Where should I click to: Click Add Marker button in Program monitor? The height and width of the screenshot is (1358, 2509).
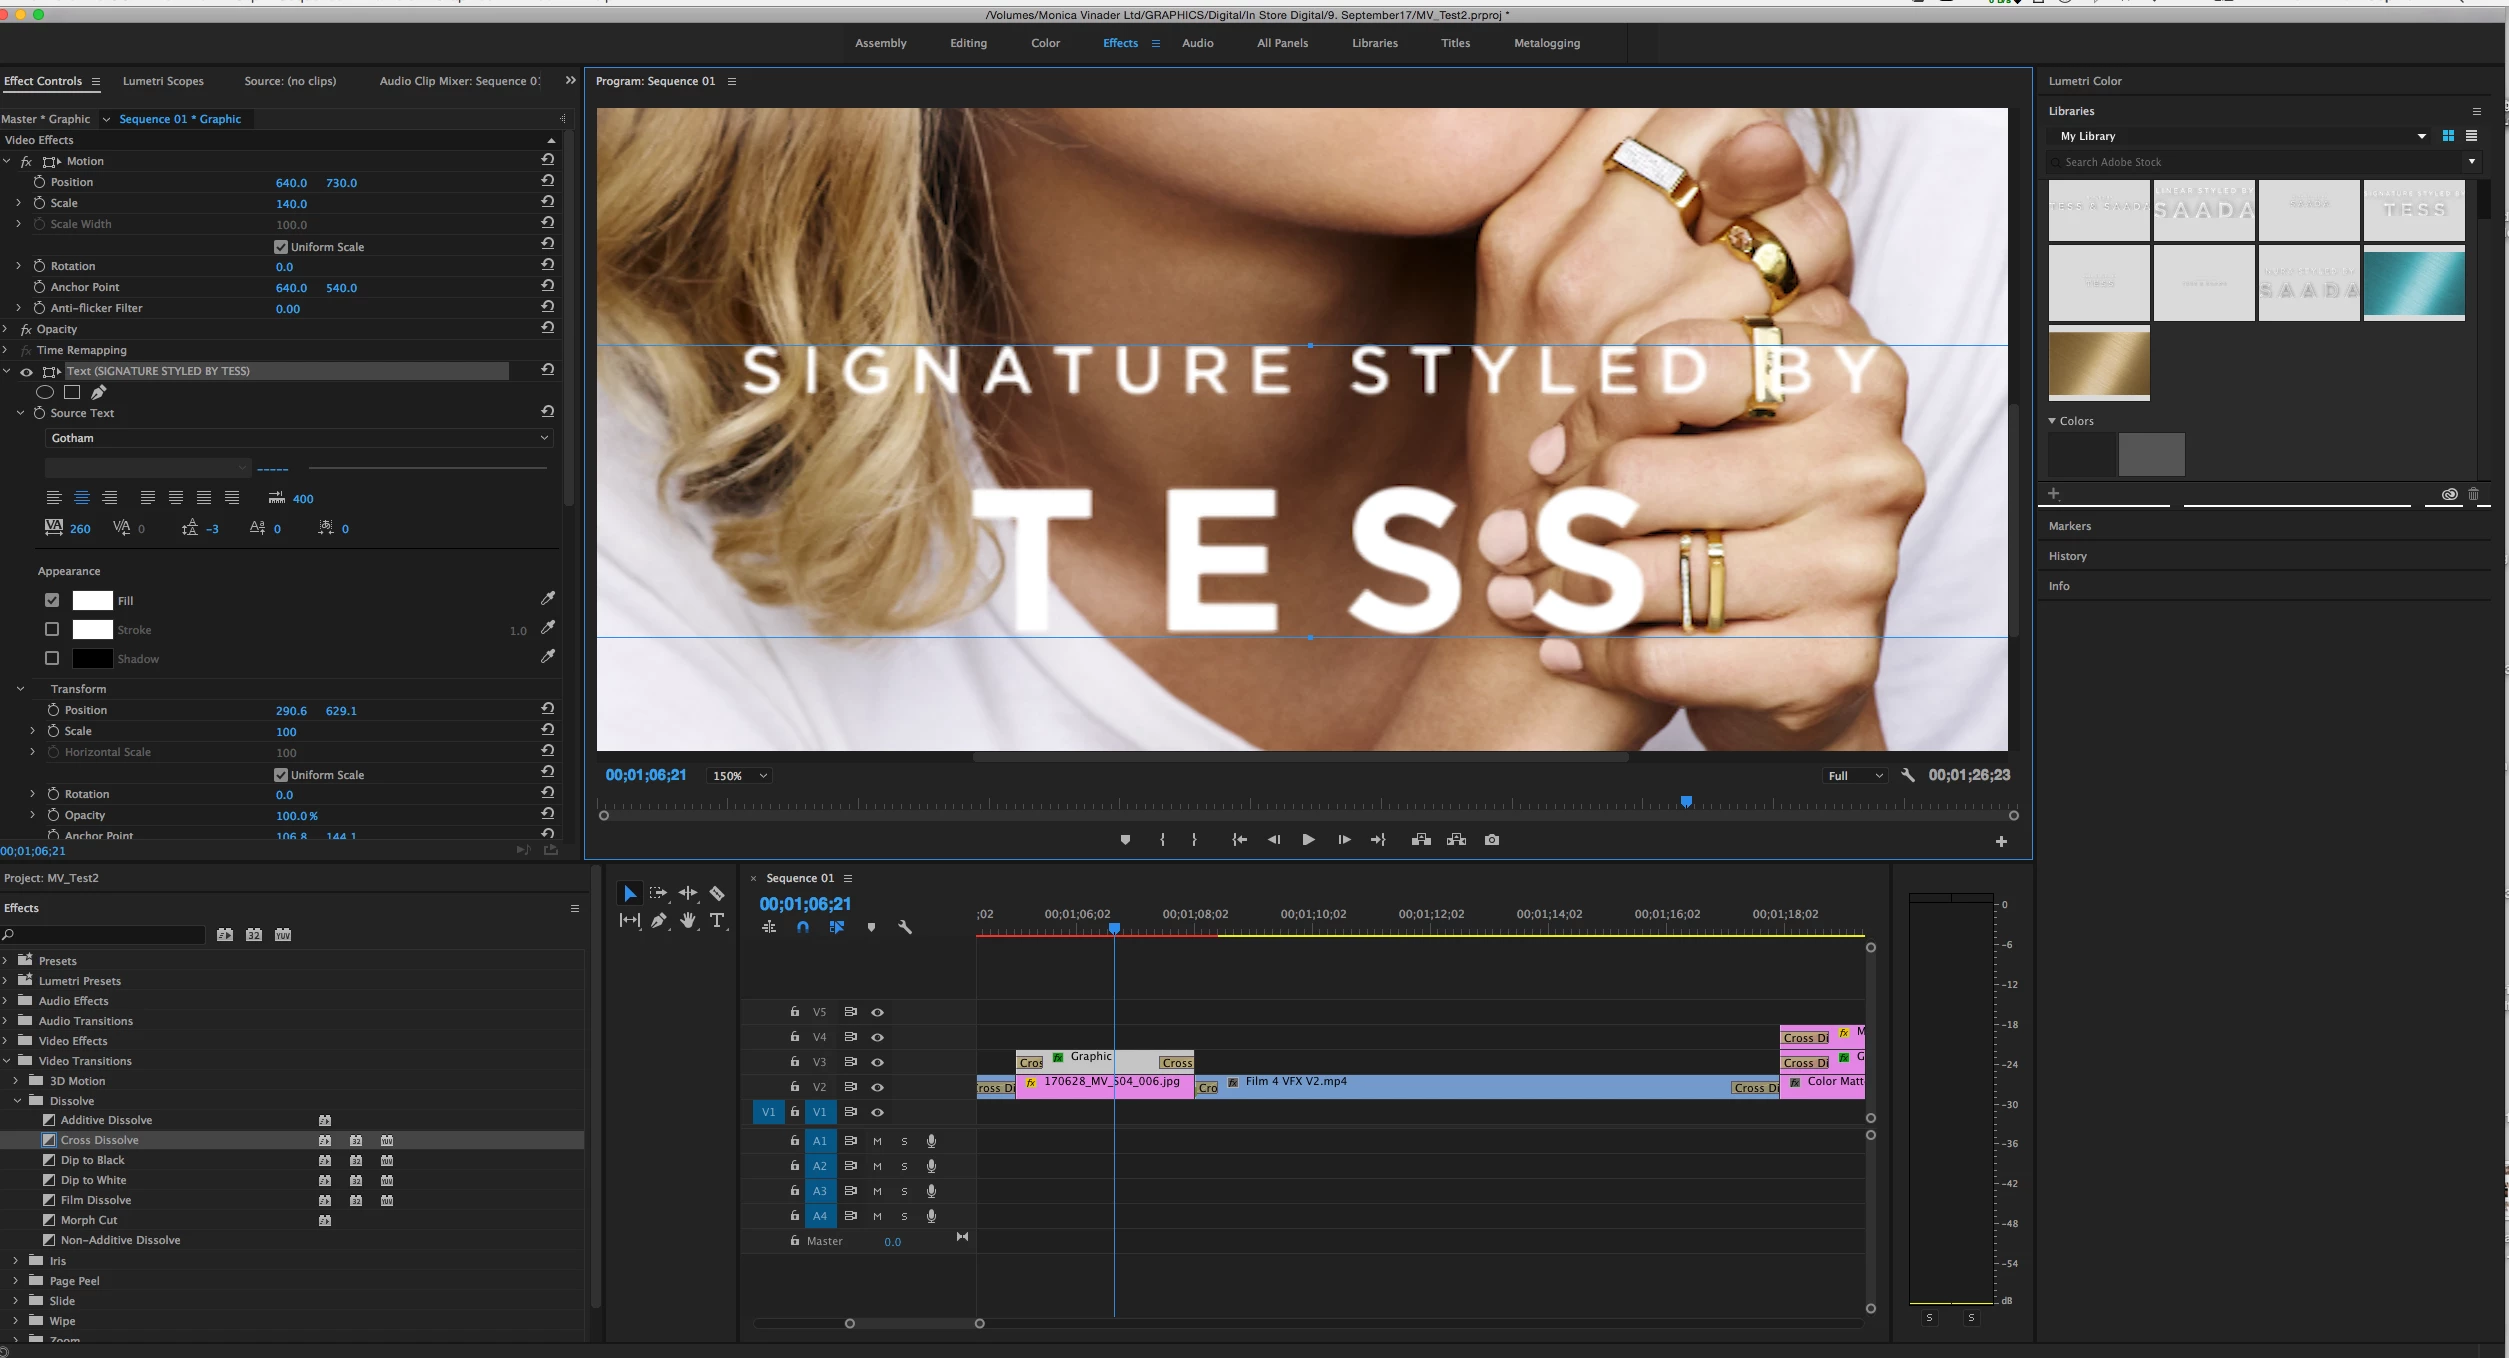point(1125,840)
